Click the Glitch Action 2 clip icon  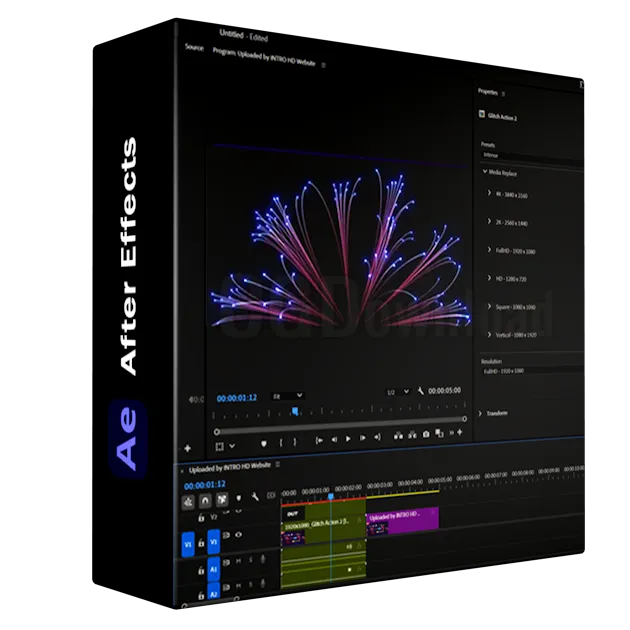482,114
